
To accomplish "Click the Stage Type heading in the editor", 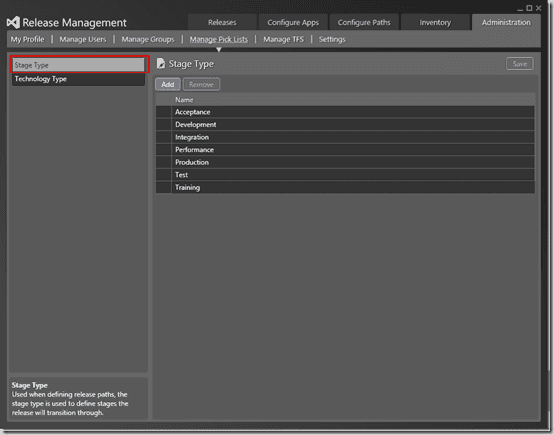I will click(191, 64).
